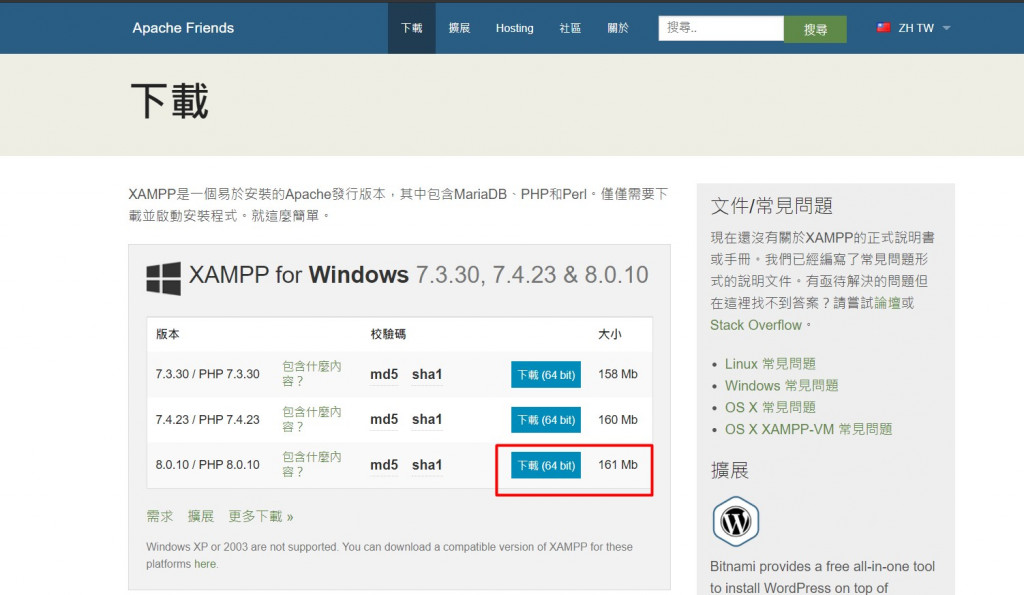Image resolution: width=1024 pixels, height=595 pixels.
Task: Download XAMPP 7.4.23 64 bit
Action: pyautogui.click(x=546, y=420)
